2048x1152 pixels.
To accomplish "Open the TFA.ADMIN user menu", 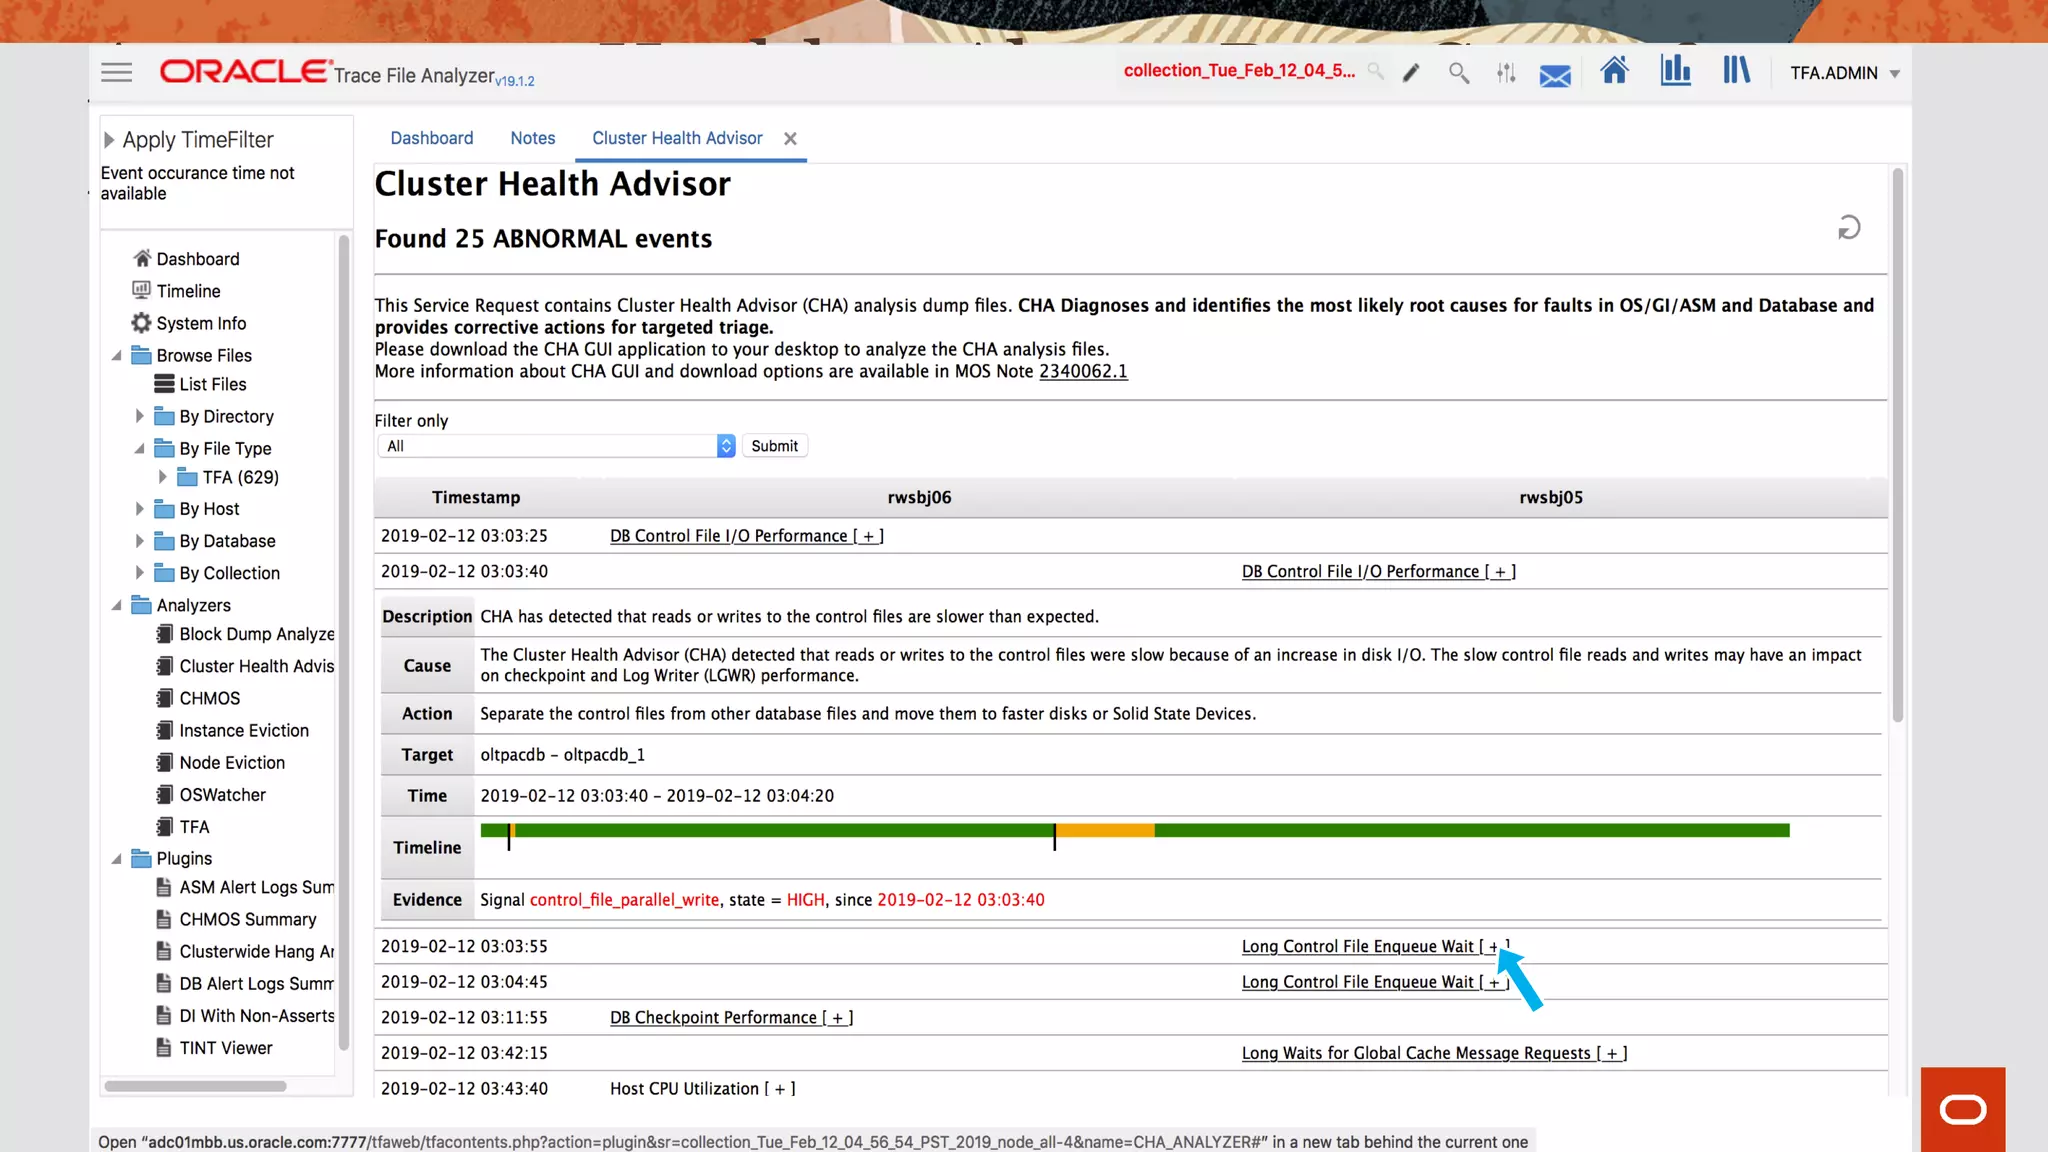I will (x=1845, y=73).
